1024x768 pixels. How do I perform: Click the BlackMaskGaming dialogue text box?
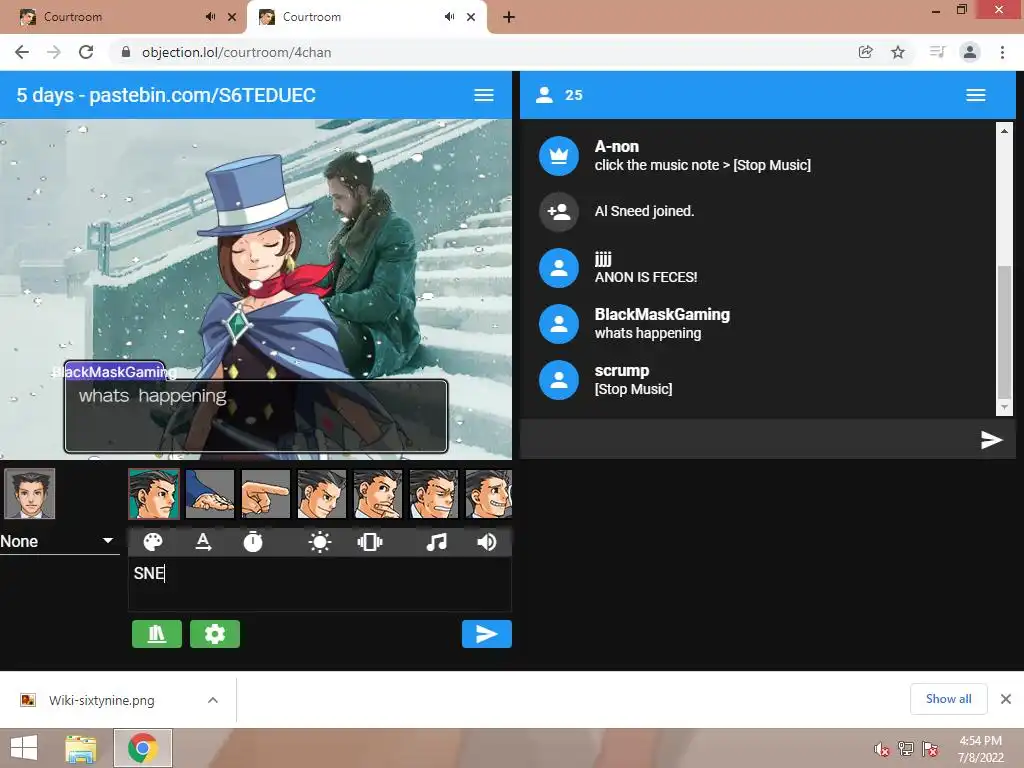coord(256,416)
